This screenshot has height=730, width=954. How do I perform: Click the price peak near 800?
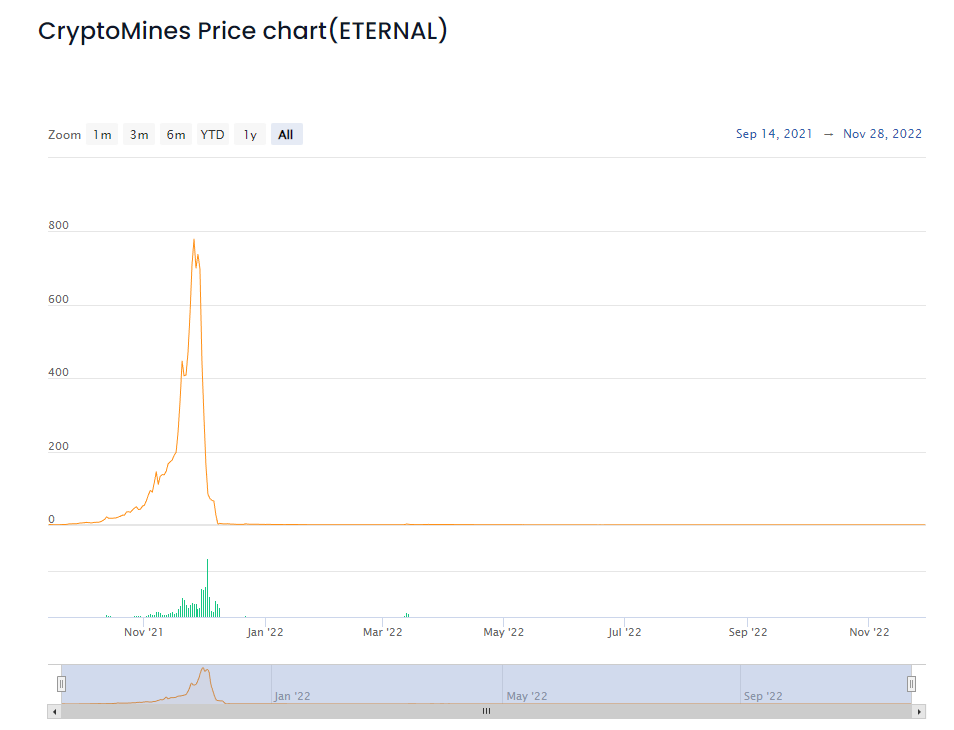pyautogui.click(x=194, y=240)
